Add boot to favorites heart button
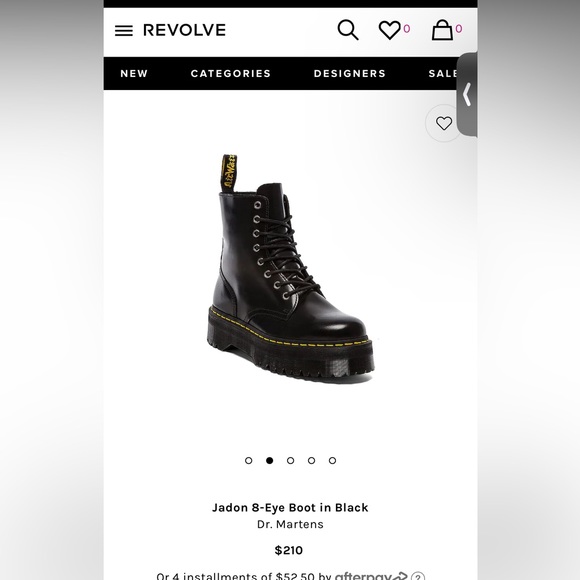This screenshot has height=580, width=580. click(444, 123)
